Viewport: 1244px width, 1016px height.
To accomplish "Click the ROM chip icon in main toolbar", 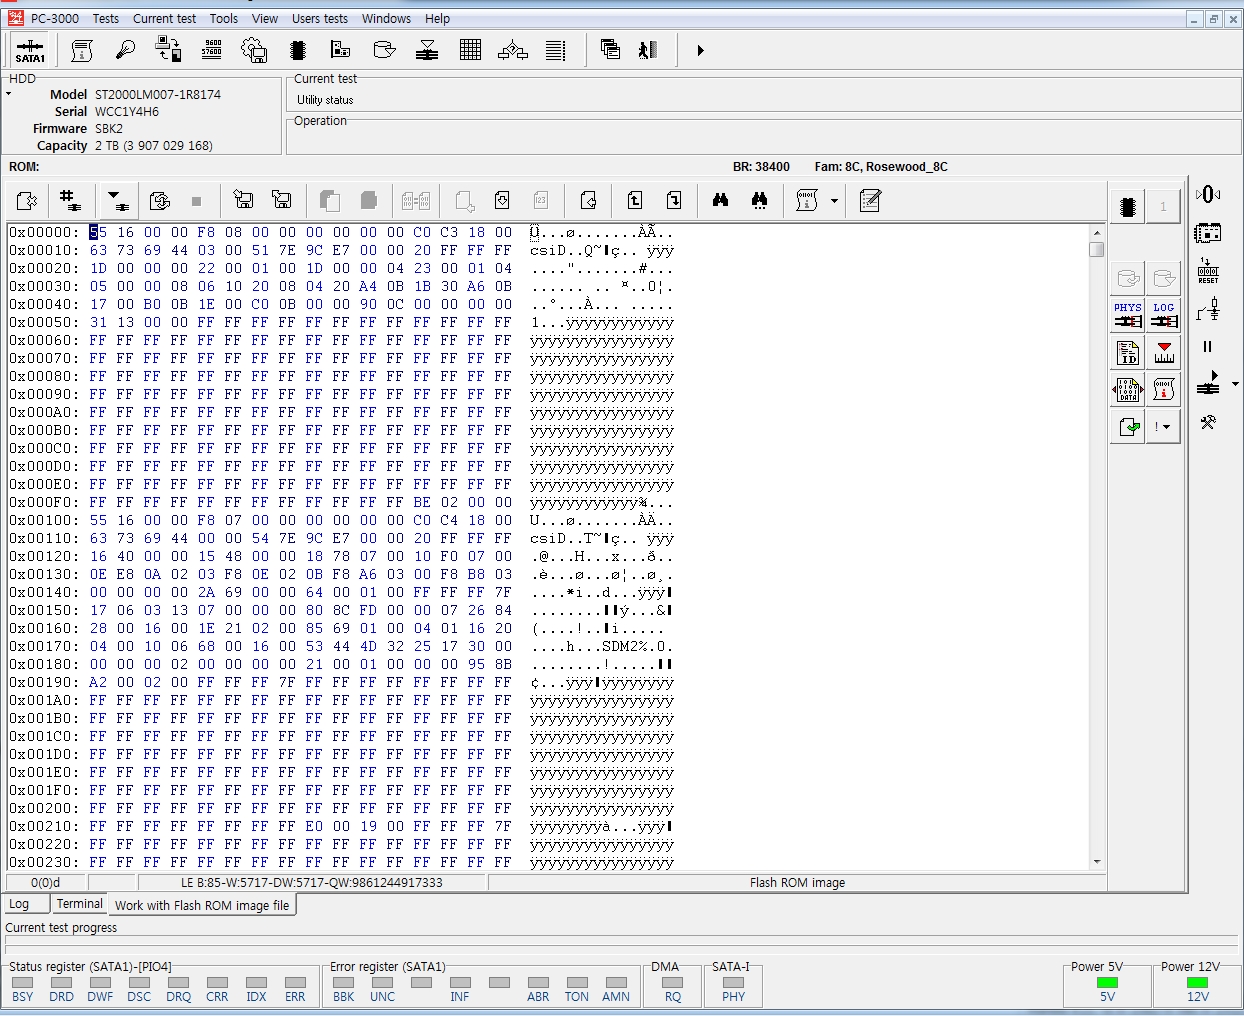I will pos(297,50).
